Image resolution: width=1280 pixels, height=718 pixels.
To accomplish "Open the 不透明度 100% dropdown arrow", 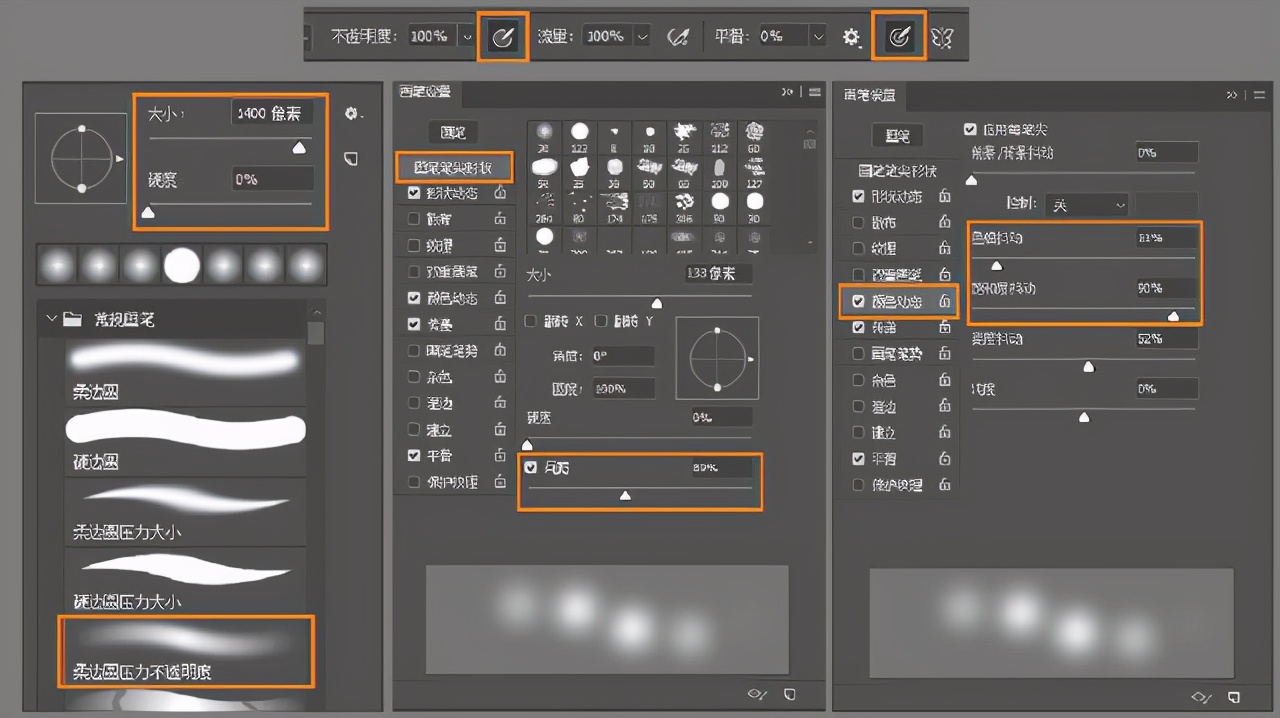I will point(467,37).
